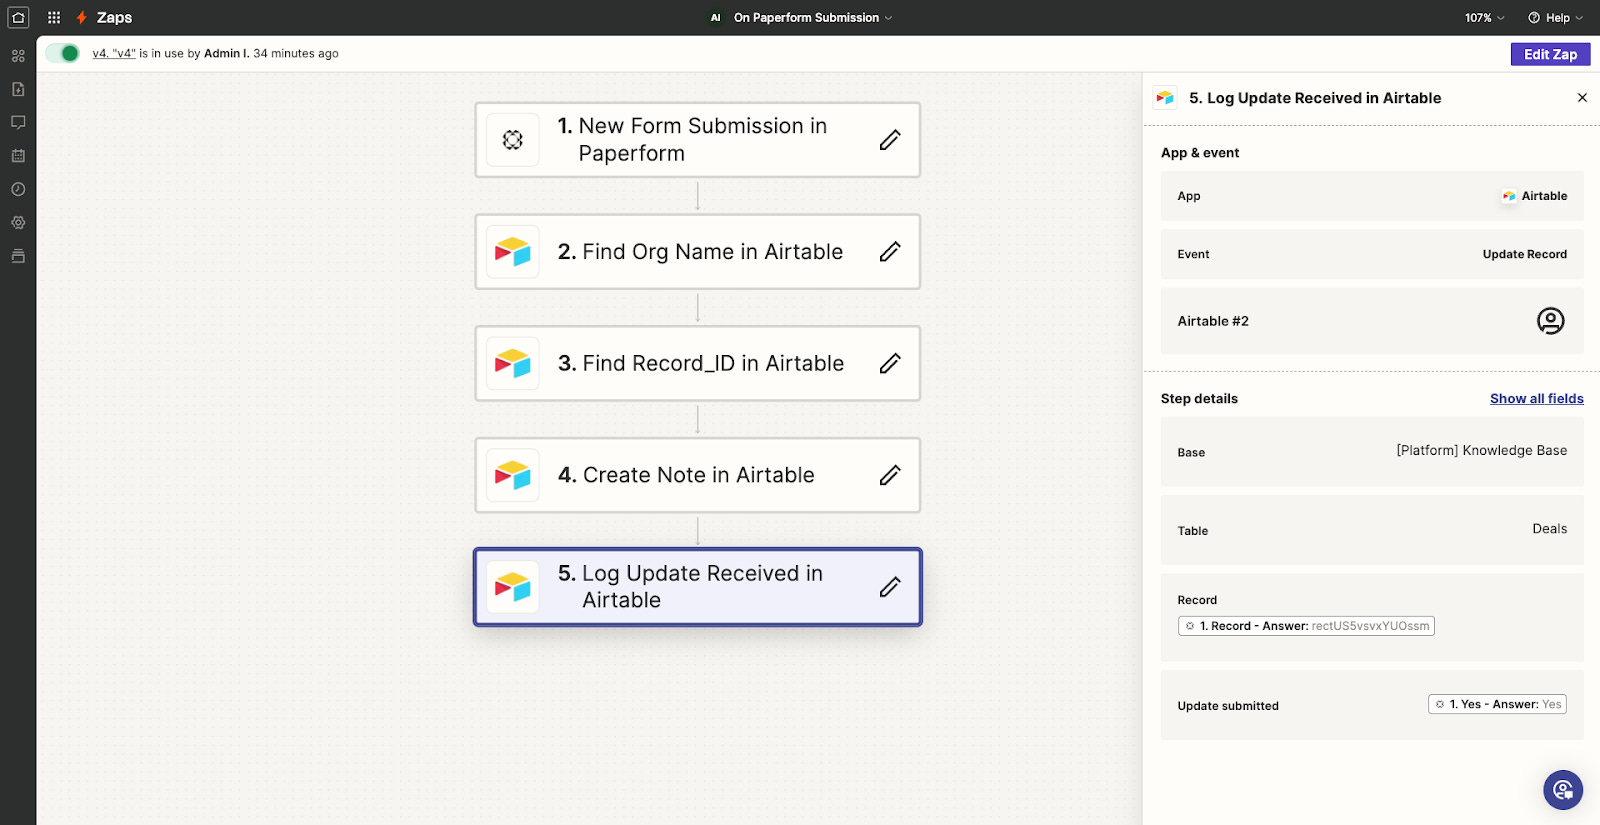Open the settings gear sidebar icon

(x=18, y=223)
